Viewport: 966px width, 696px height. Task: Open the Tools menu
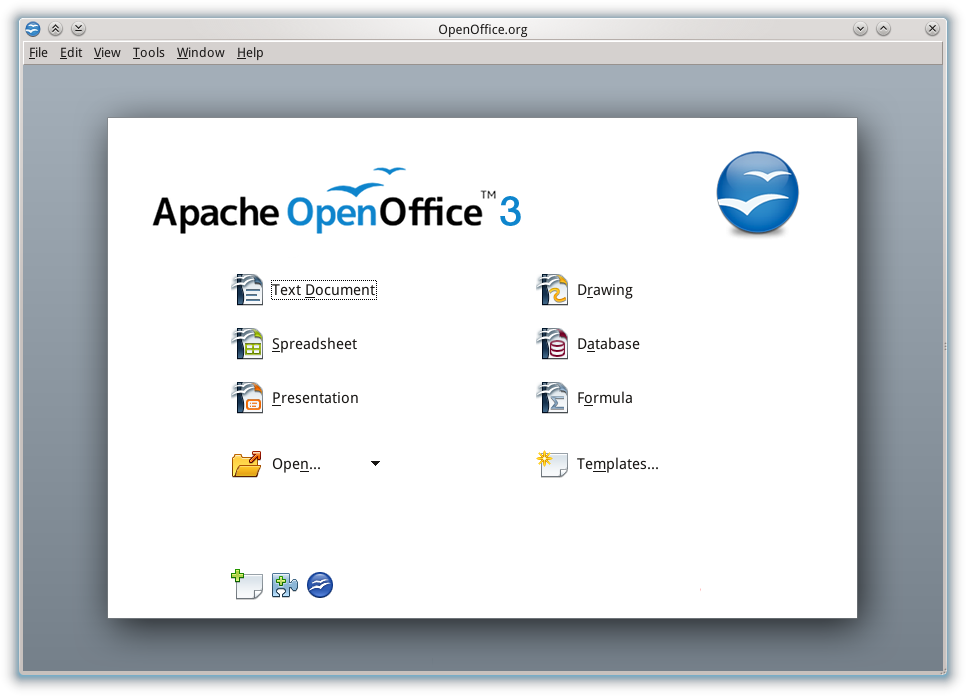pos(148,53)
